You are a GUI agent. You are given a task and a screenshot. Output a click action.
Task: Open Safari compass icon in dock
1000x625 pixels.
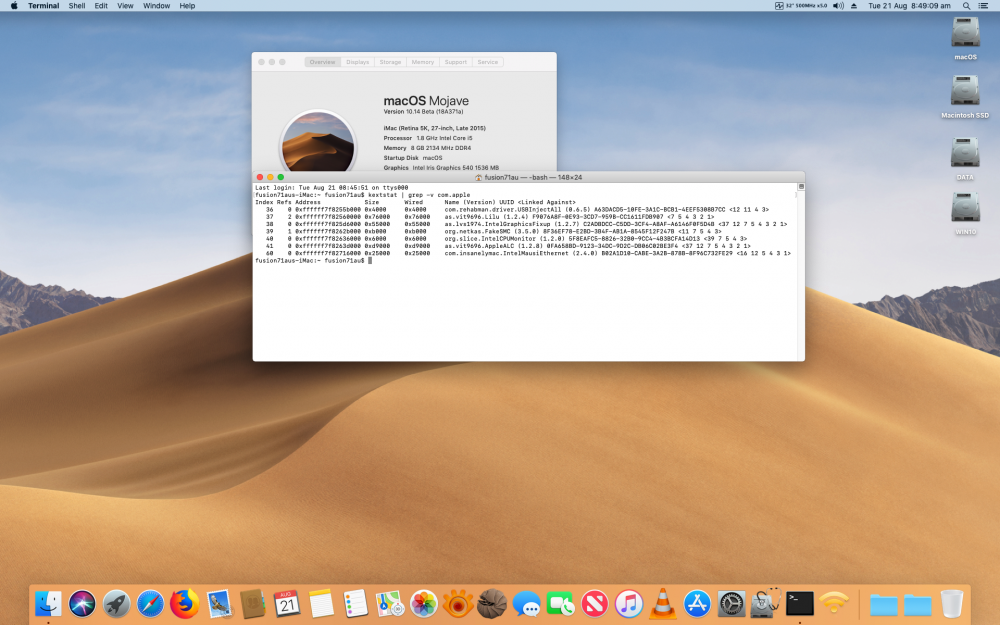tap(151, 603)
